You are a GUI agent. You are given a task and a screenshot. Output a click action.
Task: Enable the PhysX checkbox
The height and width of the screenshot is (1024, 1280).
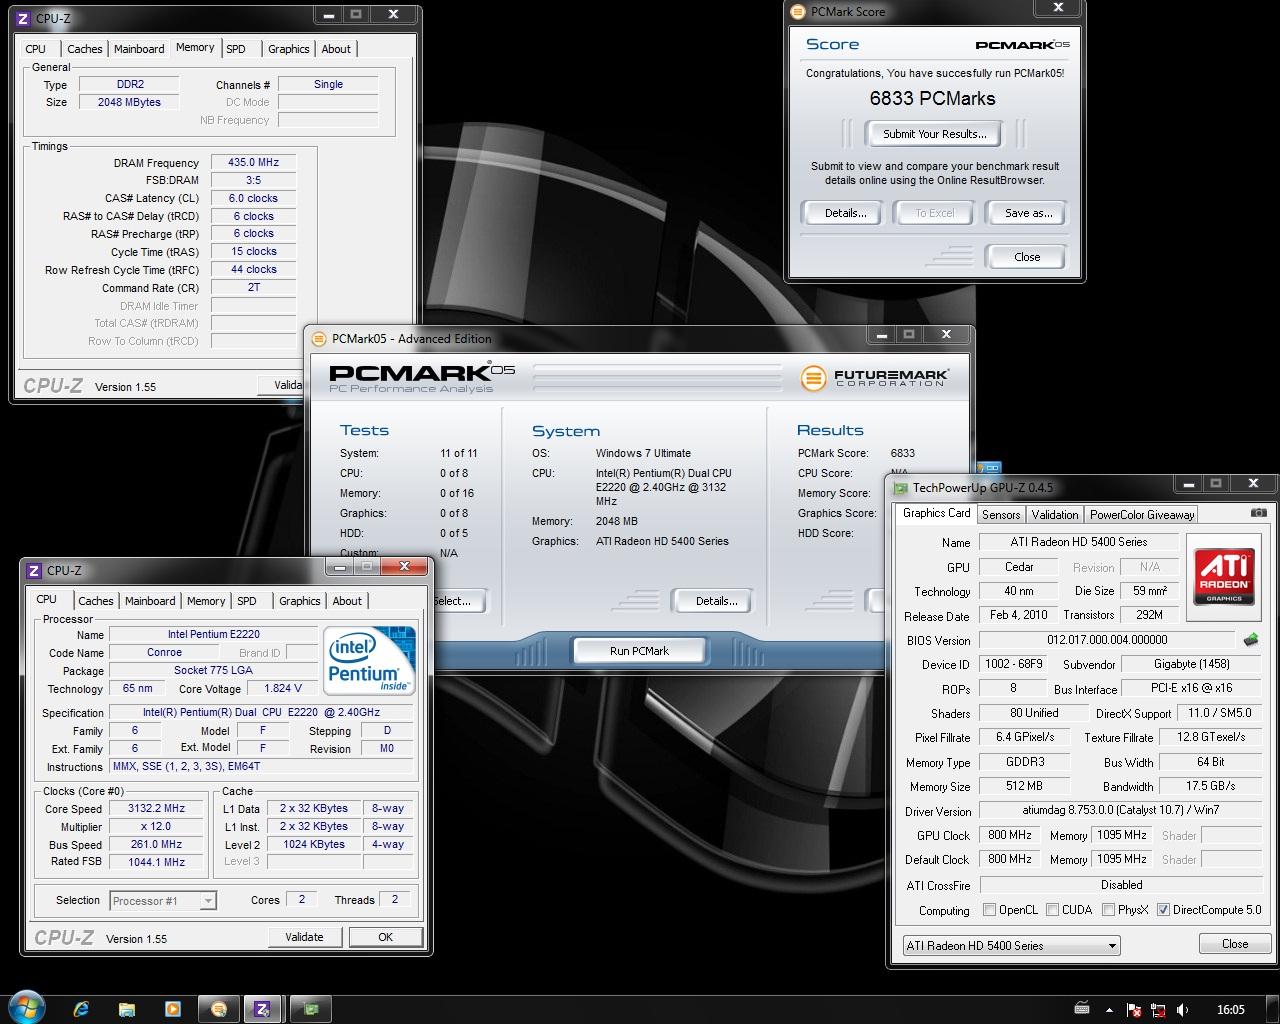pyautogui.click(x=1108, y=910)
